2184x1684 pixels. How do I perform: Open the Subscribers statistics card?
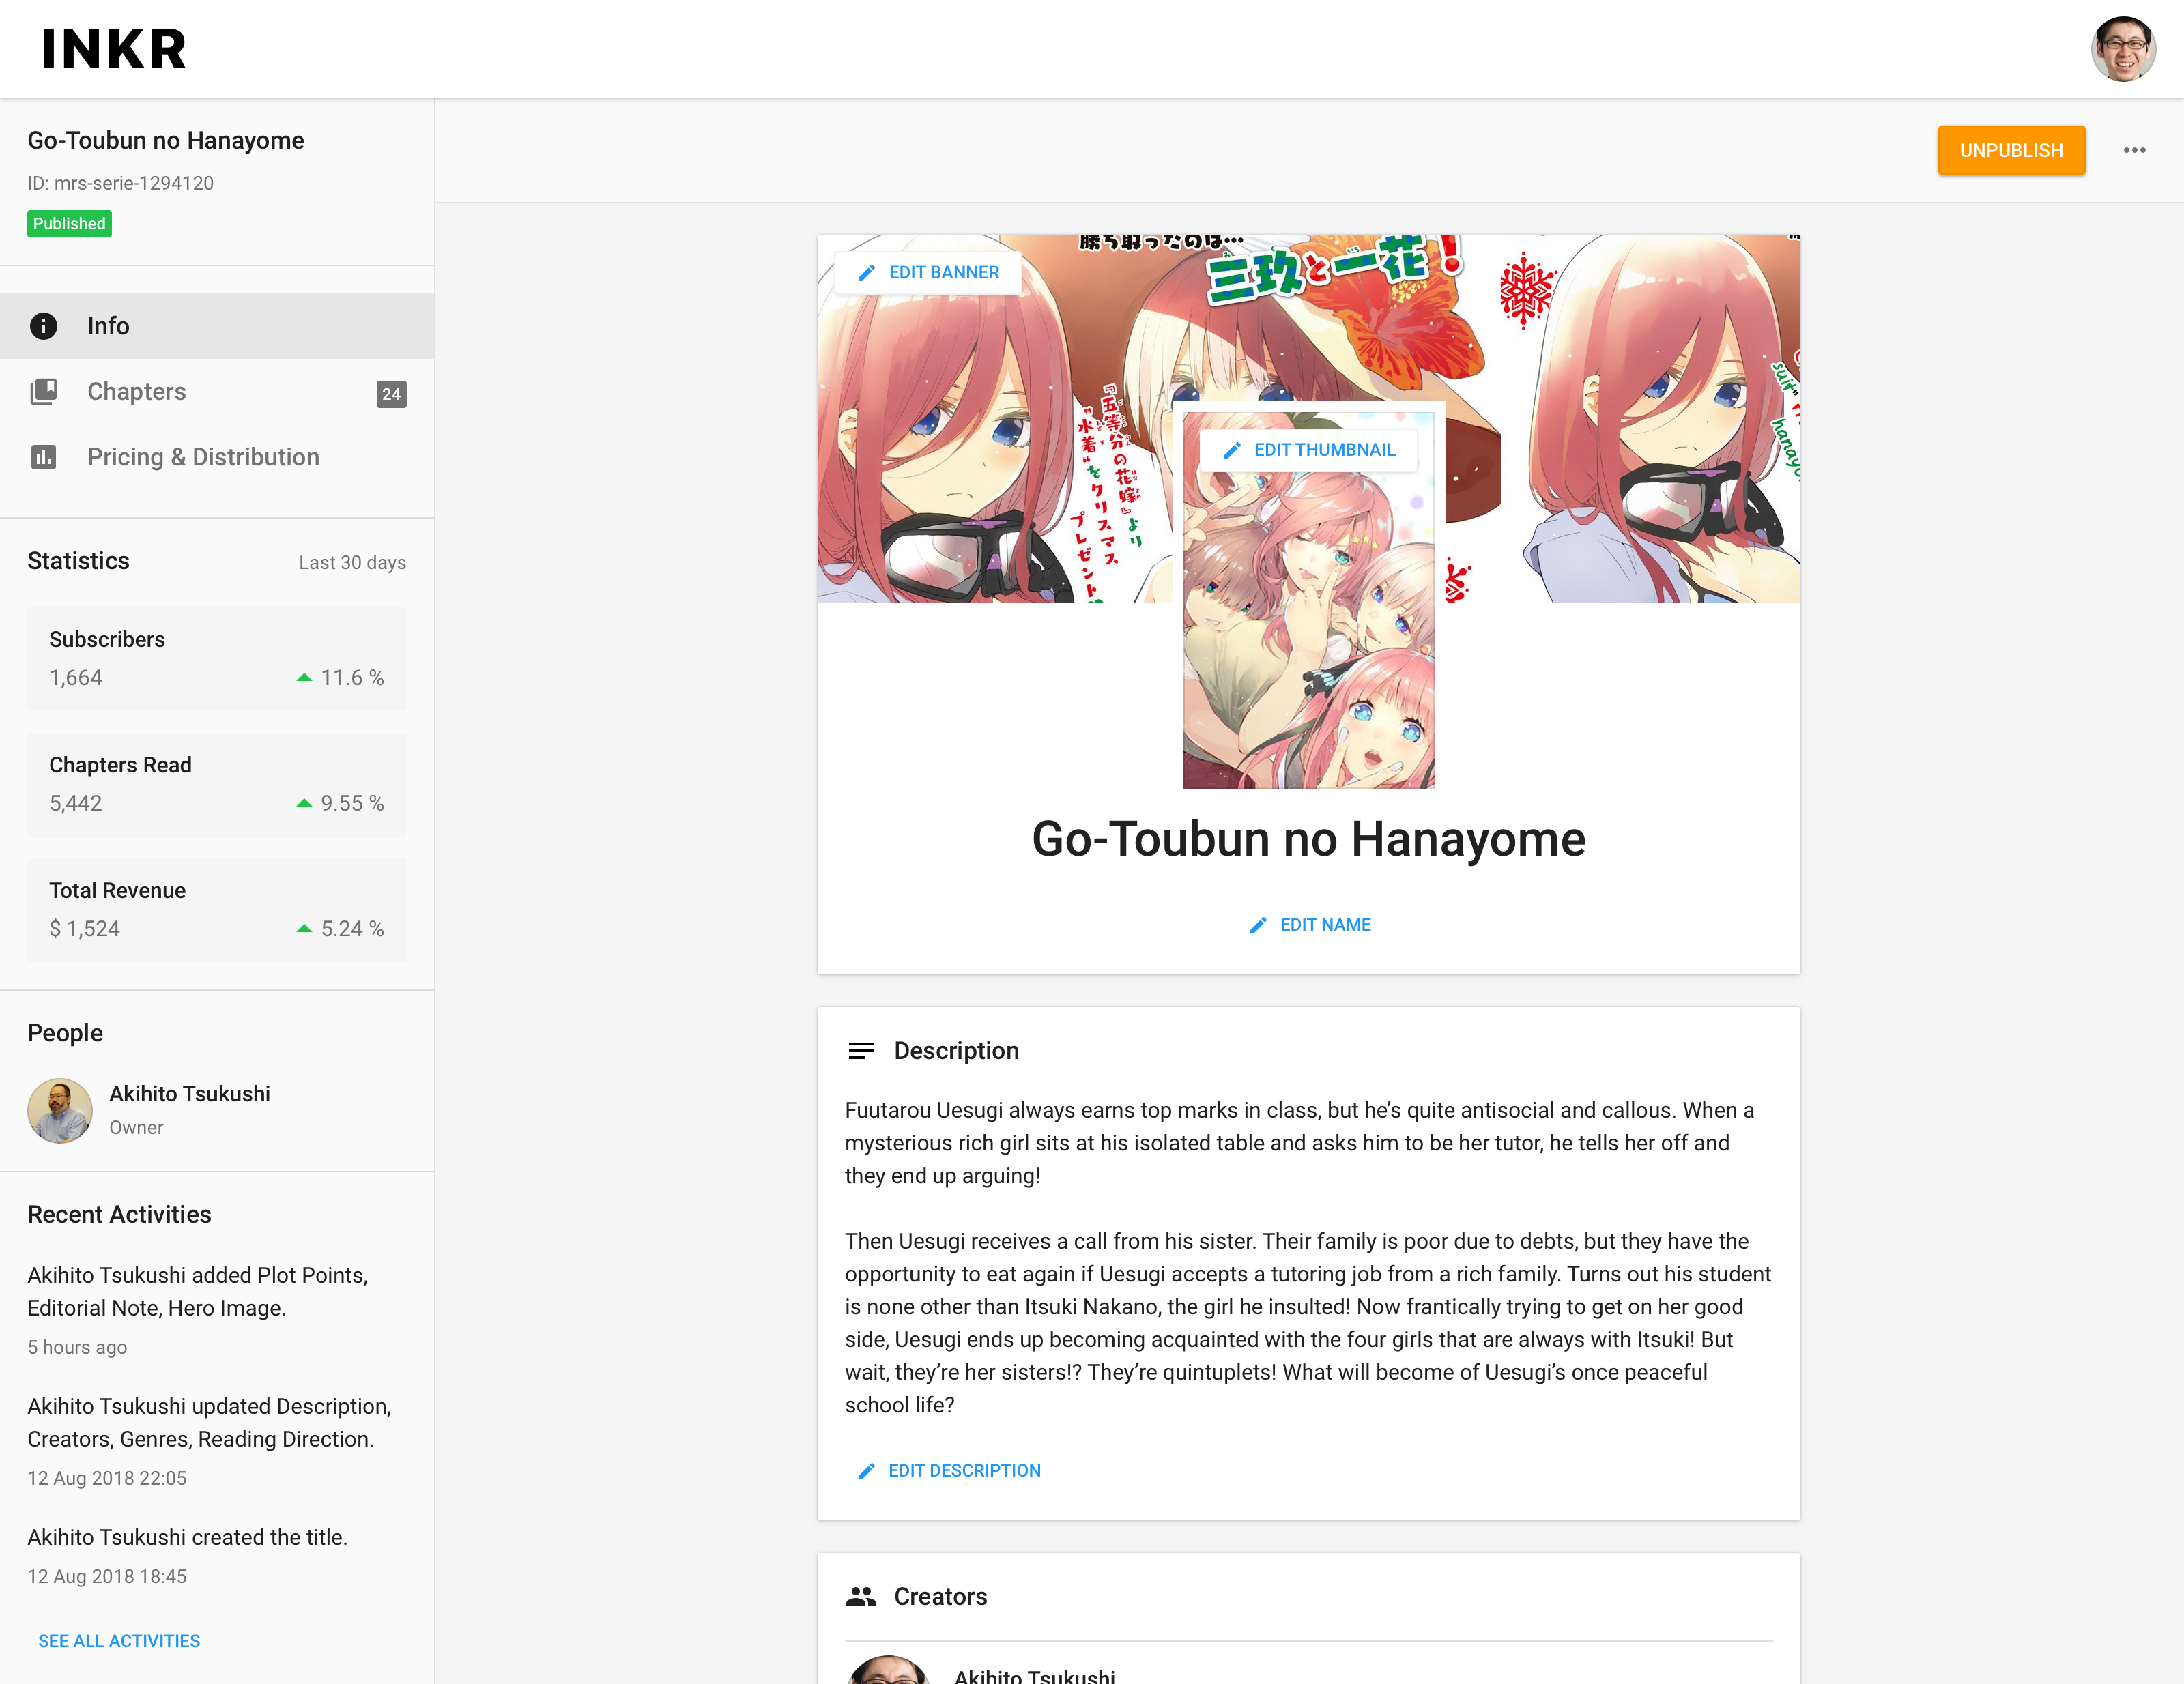click(x=216, y=659)
